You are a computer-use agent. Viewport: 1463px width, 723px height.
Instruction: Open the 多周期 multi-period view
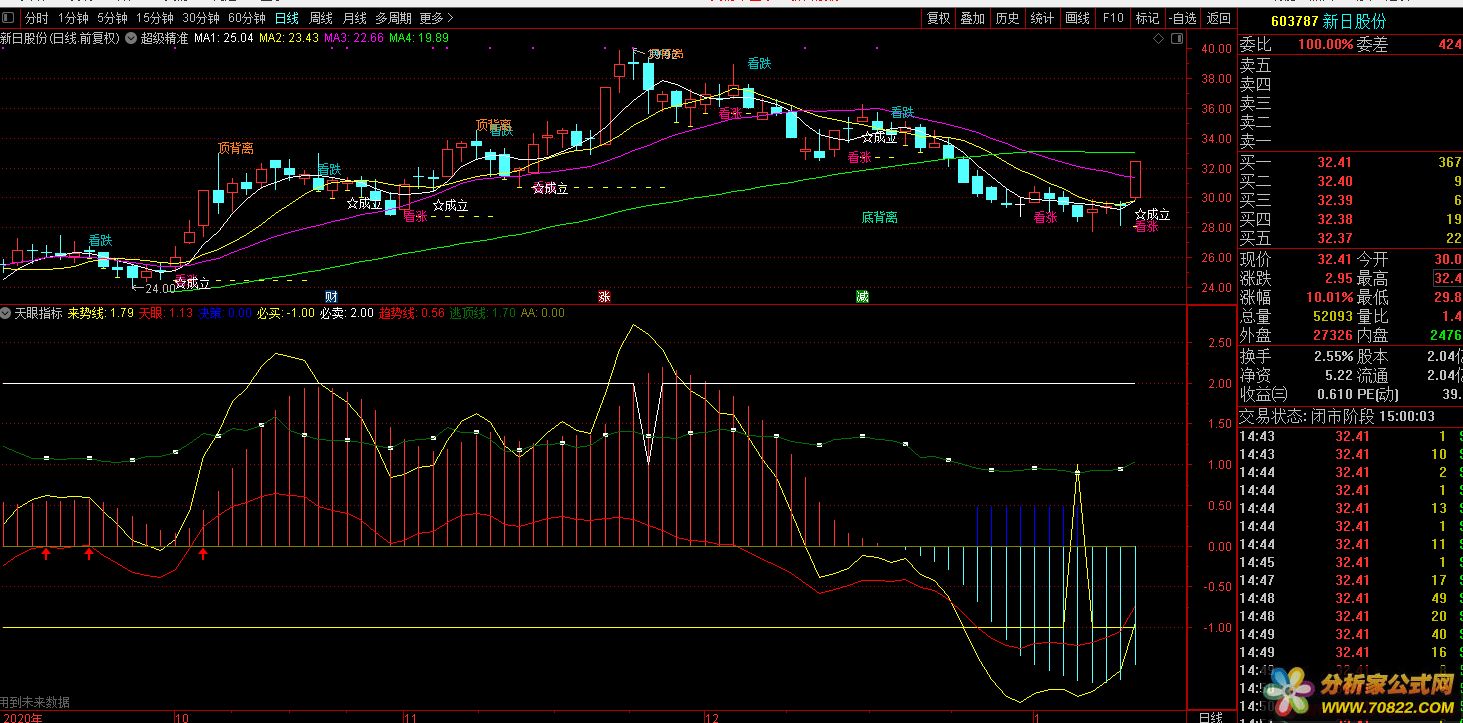(x=392, y=17)
